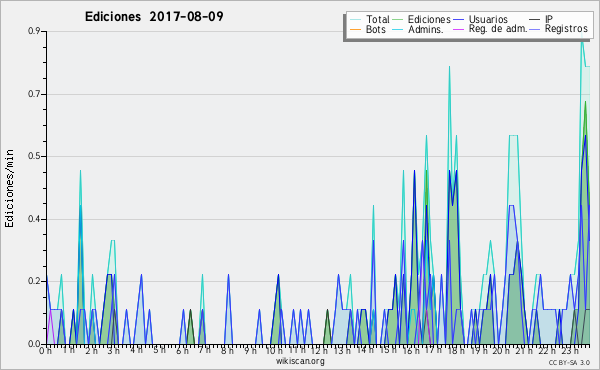Click the Ediciones legend green line

[x=398, y=19]
